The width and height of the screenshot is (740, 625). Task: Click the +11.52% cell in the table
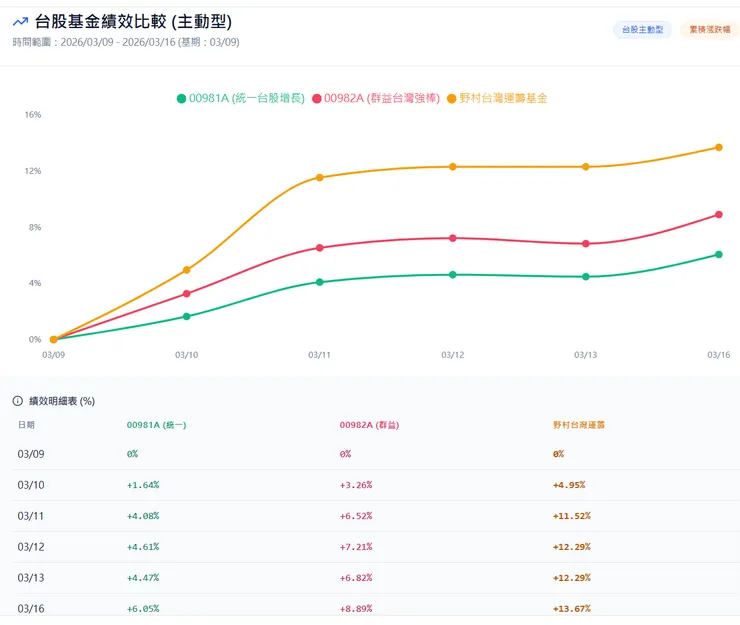click(x=572, y=516)
